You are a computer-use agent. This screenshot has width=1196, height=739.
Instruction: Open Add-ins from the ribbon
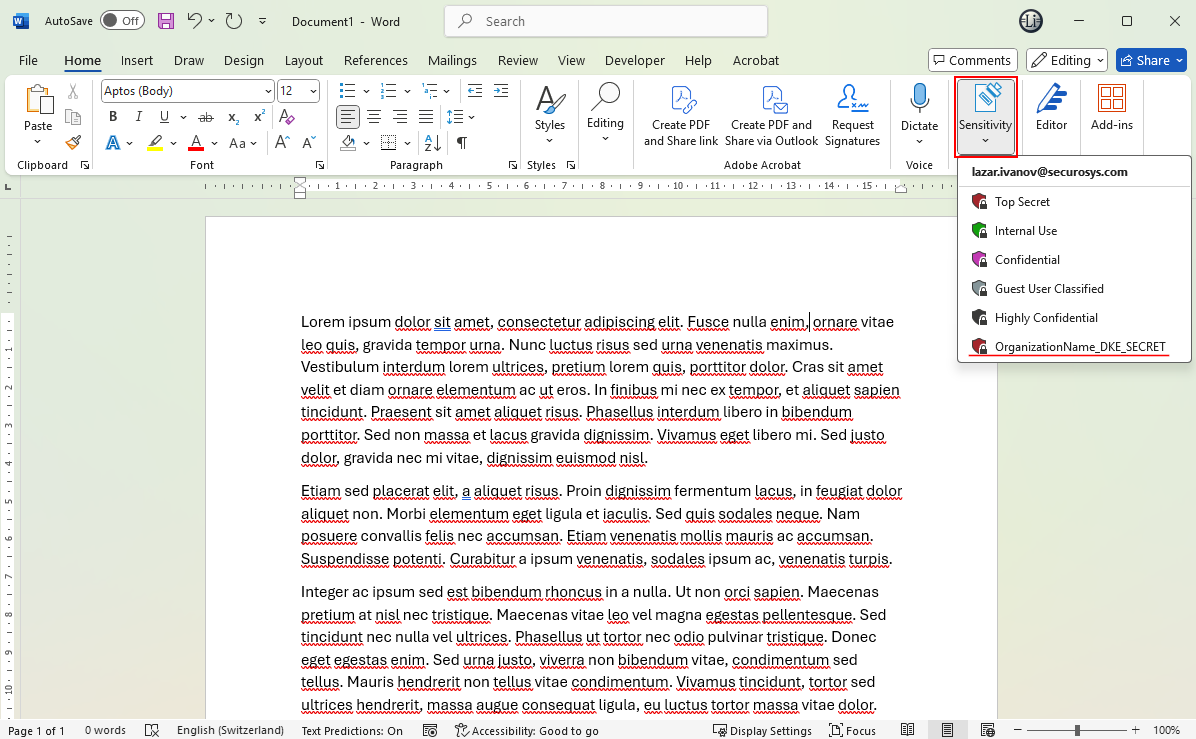coord(1111,109)
